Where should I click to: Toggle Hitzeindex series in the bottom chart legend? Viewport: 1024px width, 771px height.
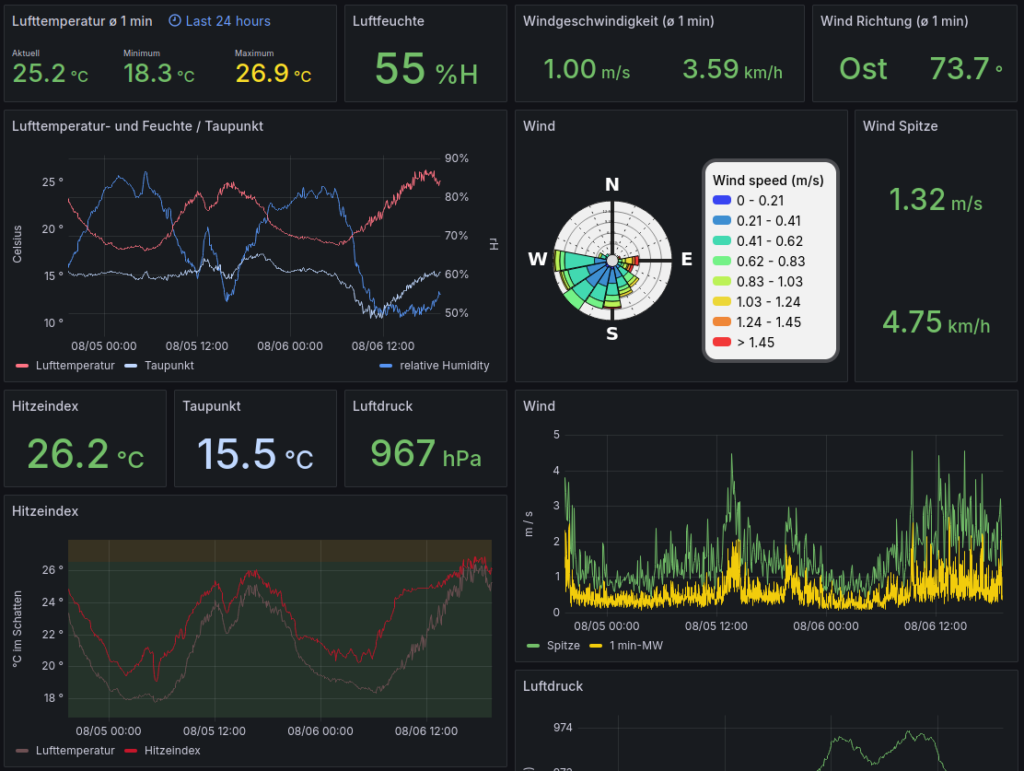point(172,750)
